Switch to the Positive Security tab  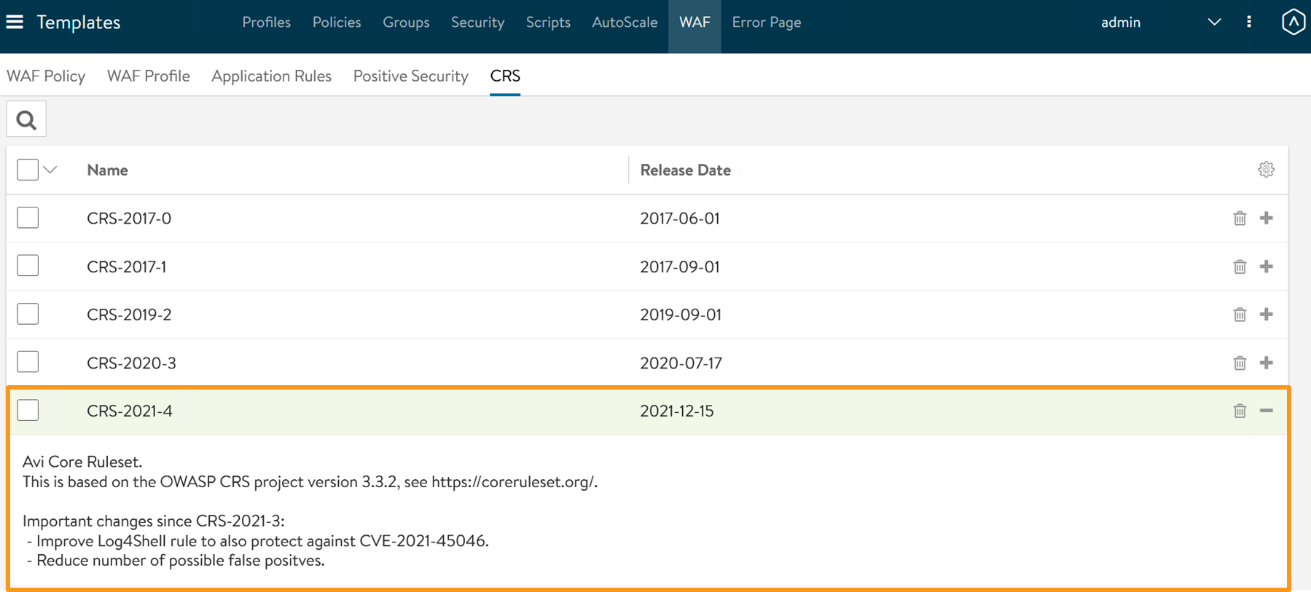pos(411,76)
